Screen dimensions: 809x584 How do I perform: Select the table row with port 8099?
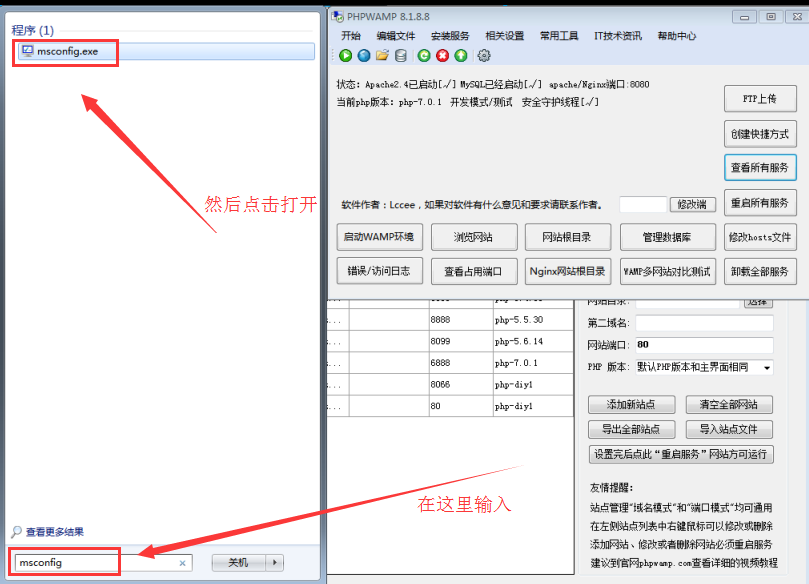(x=450, y=342)
